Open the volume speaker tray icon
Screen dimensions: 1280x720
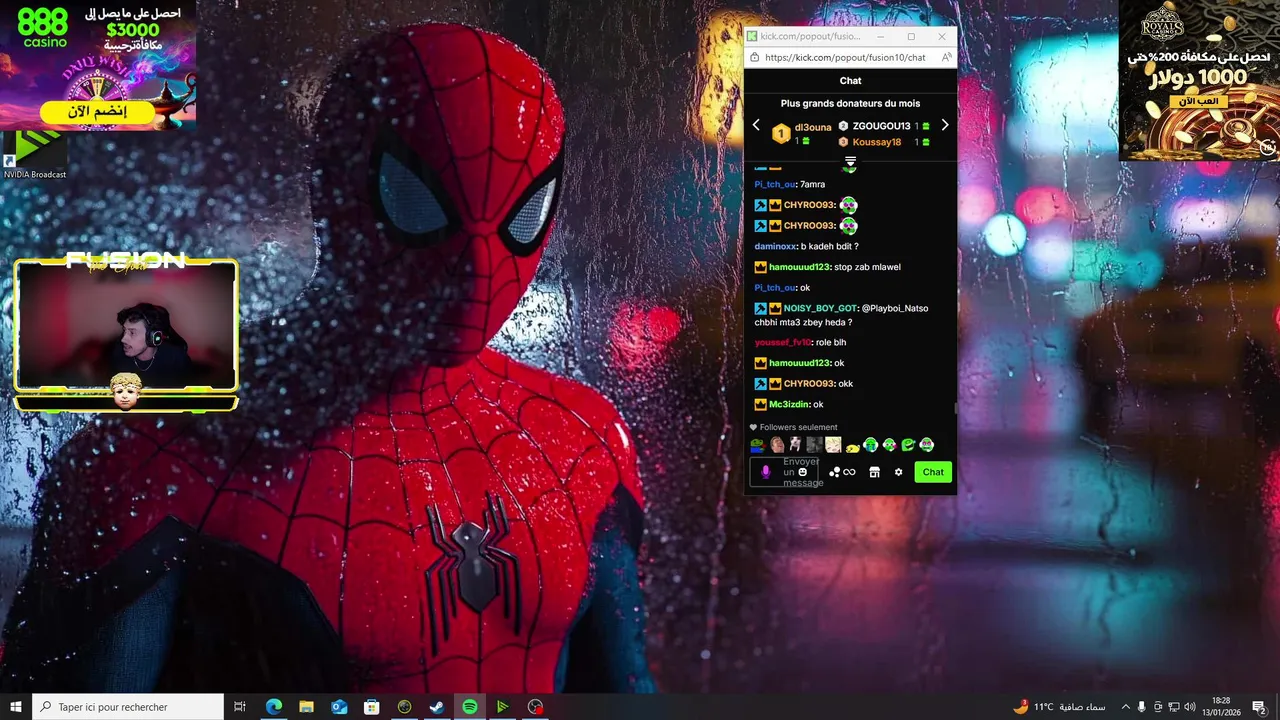point(1190,707)
